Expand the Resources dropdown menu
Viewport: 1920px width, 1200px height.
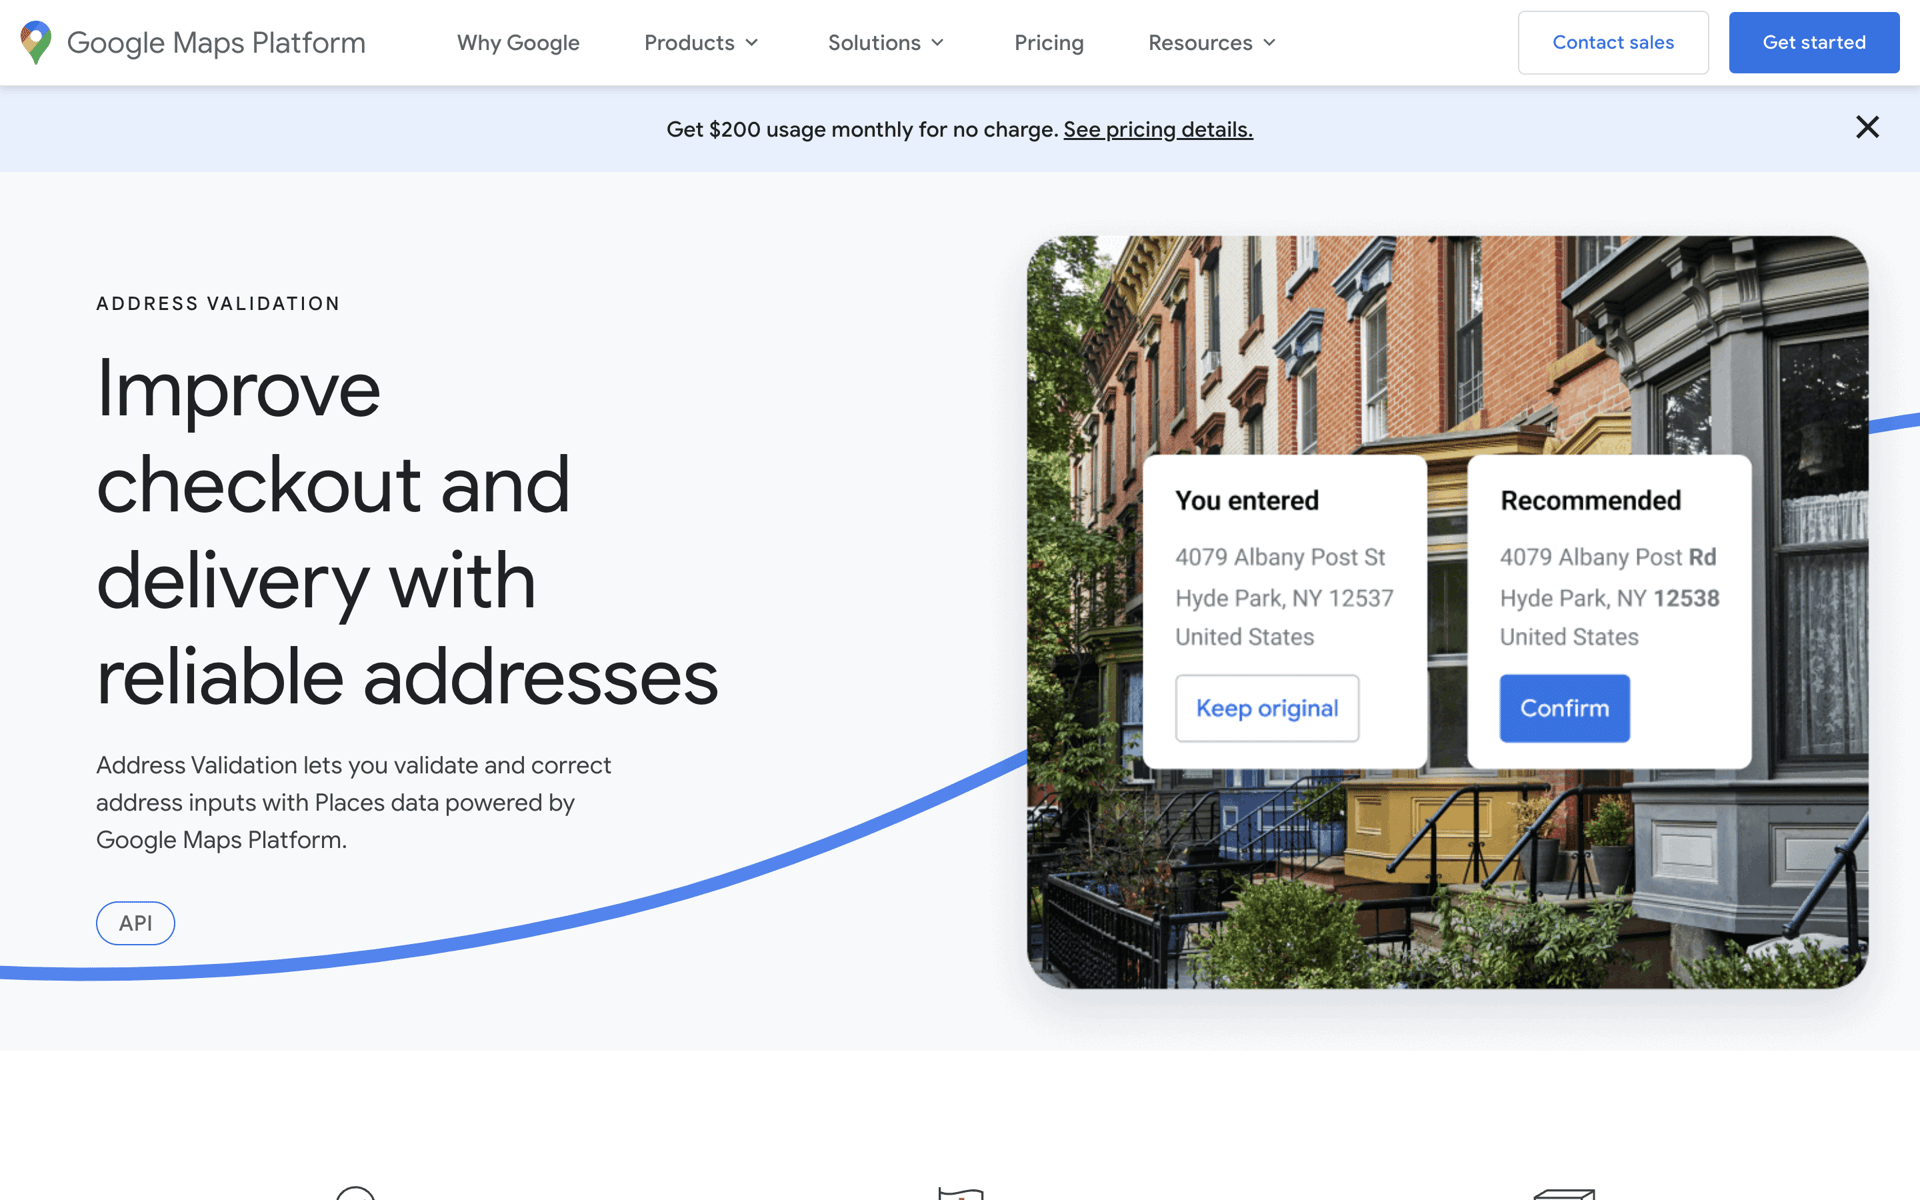pyautogui.click(x=1212, y=42)
